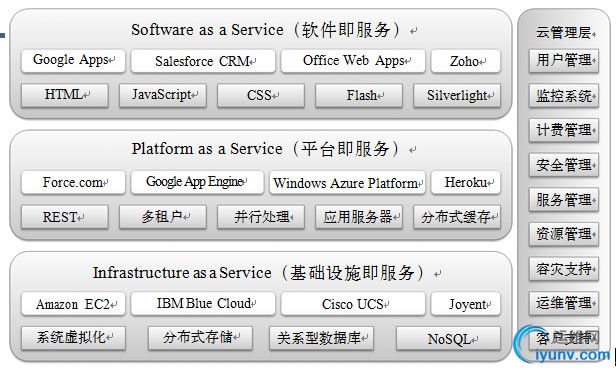Image resolution: width=616 pixels, height=371 pixels.
Task: Click the Amazon EC2 box
Action: pos(73,303)
